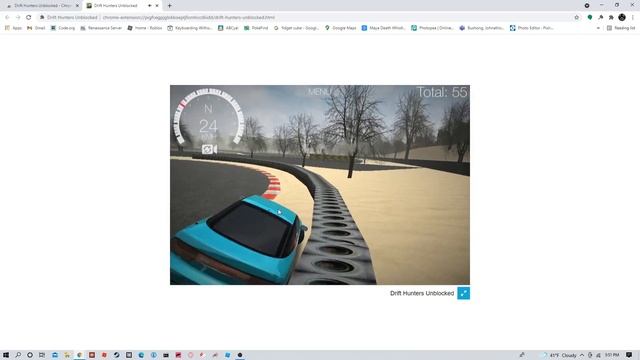This screenshot has height=360, width=640.
Task: Open Microsoft Edge from the taskbar
Action: [141, 355]
